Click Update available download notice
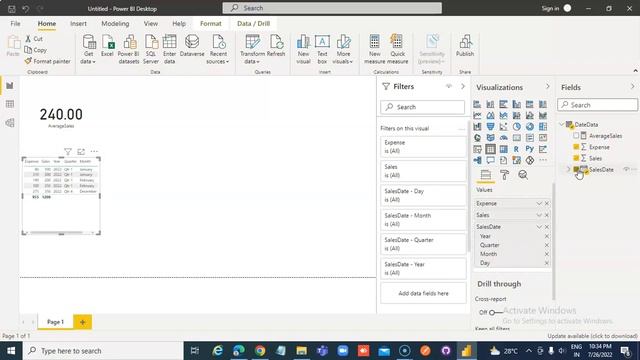 592,336
